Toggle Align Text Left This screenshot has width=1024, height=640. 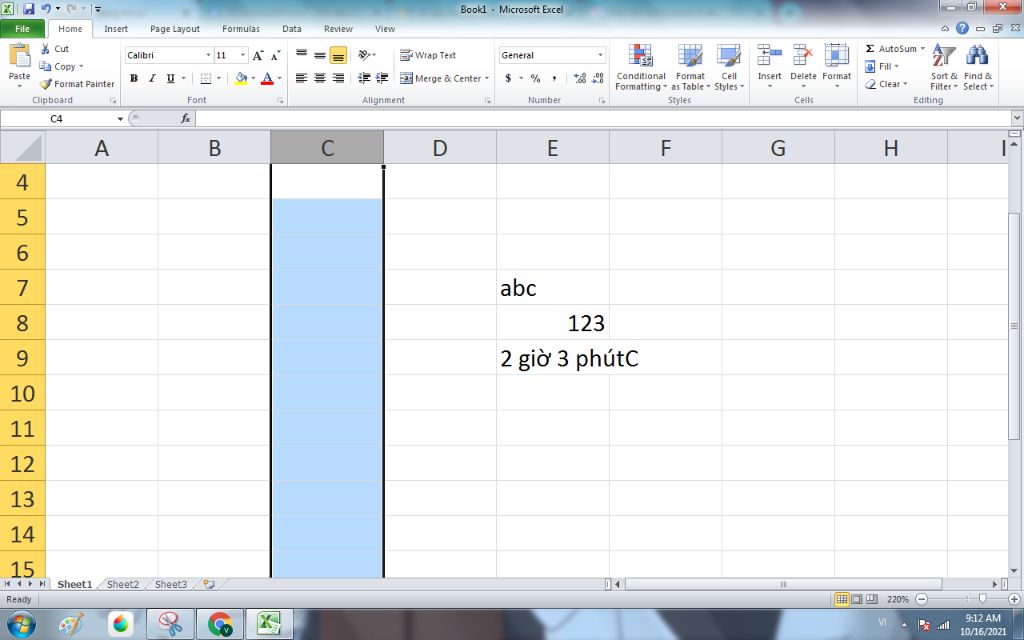(x=301, y=78)
